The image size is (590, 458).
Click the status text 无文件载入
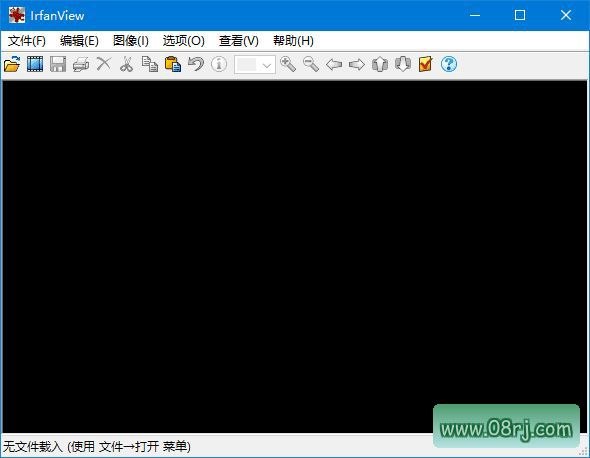pyautogui.click(x=33, y=447)
